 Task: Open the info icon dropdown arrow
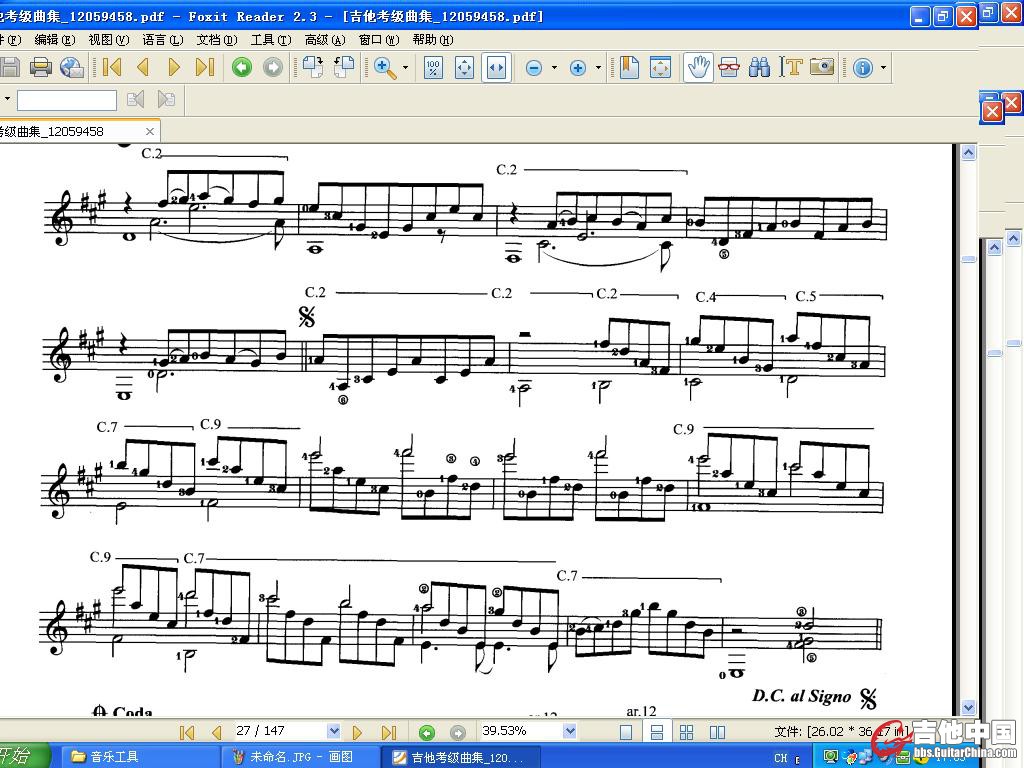point(884,67)
